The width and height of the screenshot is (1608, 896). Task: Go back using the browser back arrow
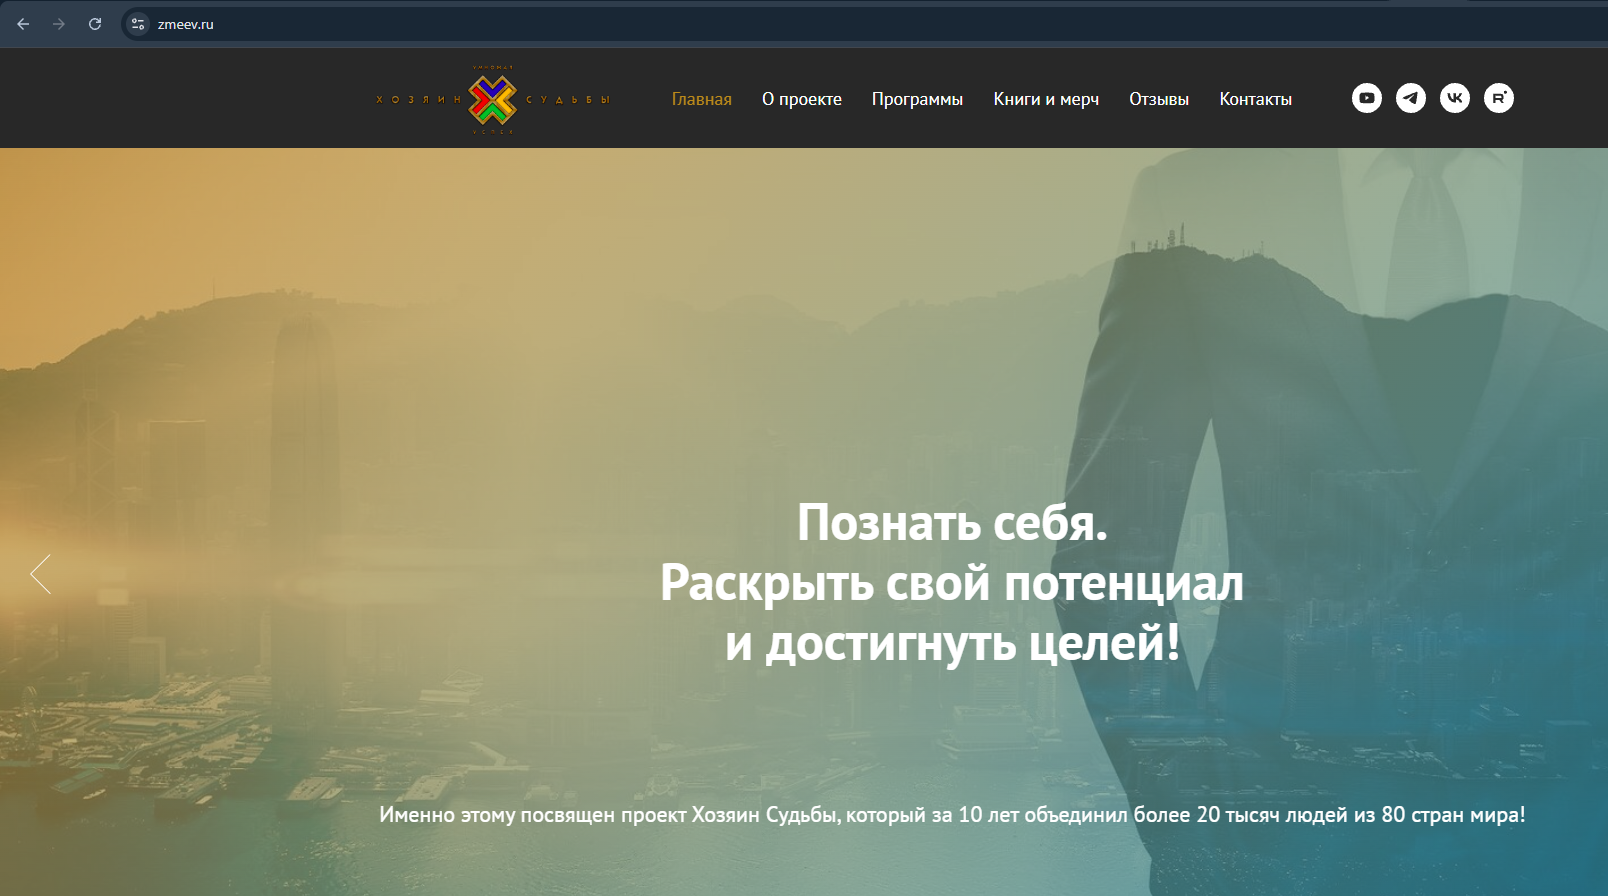pos(23,24)
